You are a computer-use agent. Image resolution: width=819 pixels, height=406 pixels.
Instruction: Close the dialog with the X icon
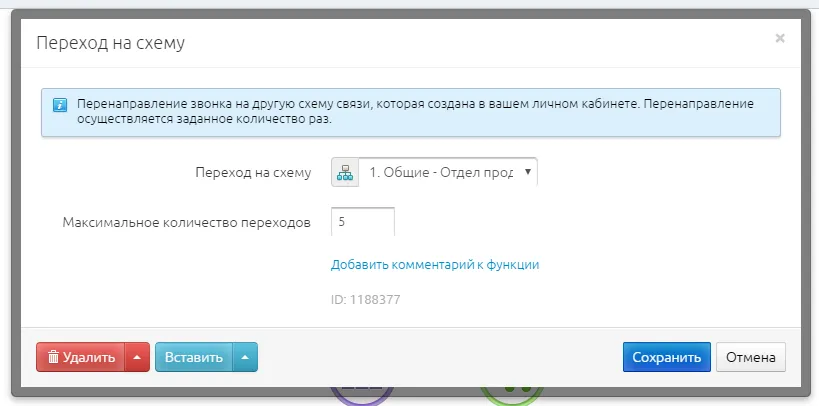[x=780, y=38]
